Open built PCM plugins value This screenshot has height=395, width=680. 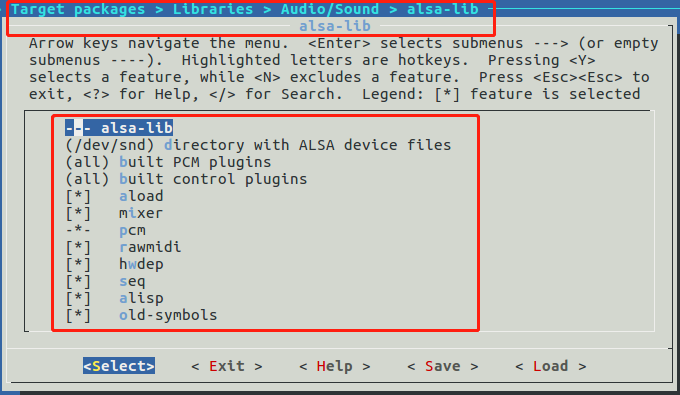click(x=168, y=162)
